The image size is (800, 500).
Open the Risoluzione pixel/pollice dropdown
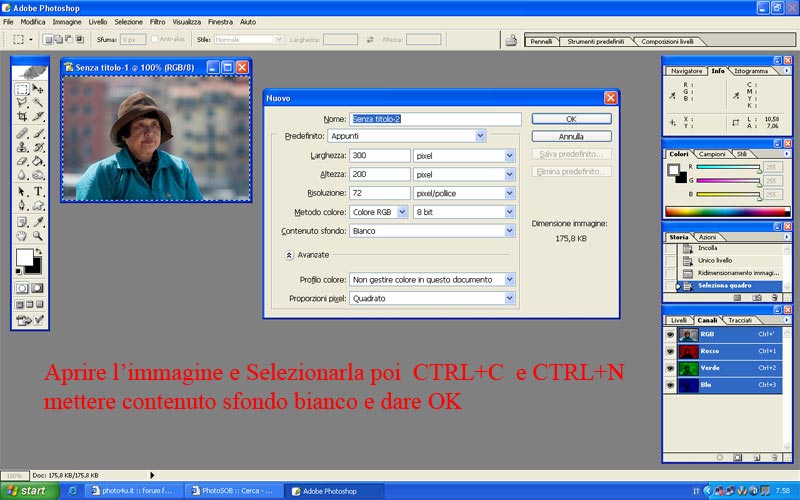click(x=509, y=193)
